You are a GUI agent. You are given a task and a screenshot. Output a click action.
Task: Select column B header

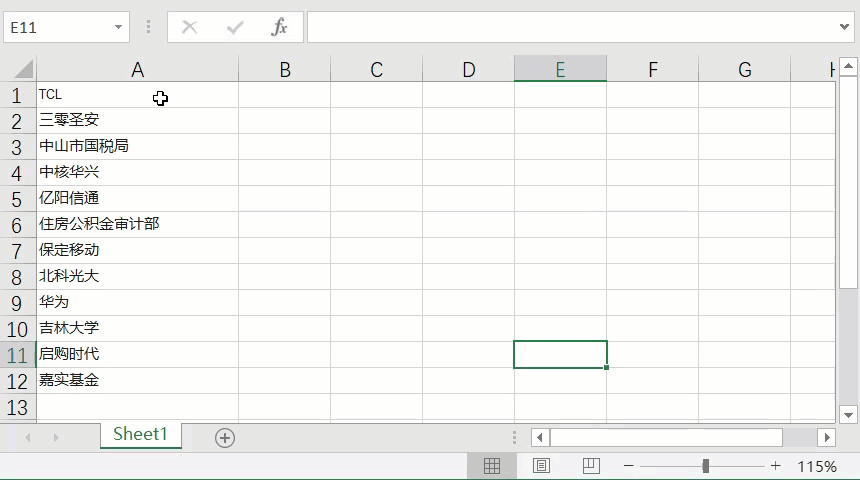pyautogui.click(x=285, y=69)
